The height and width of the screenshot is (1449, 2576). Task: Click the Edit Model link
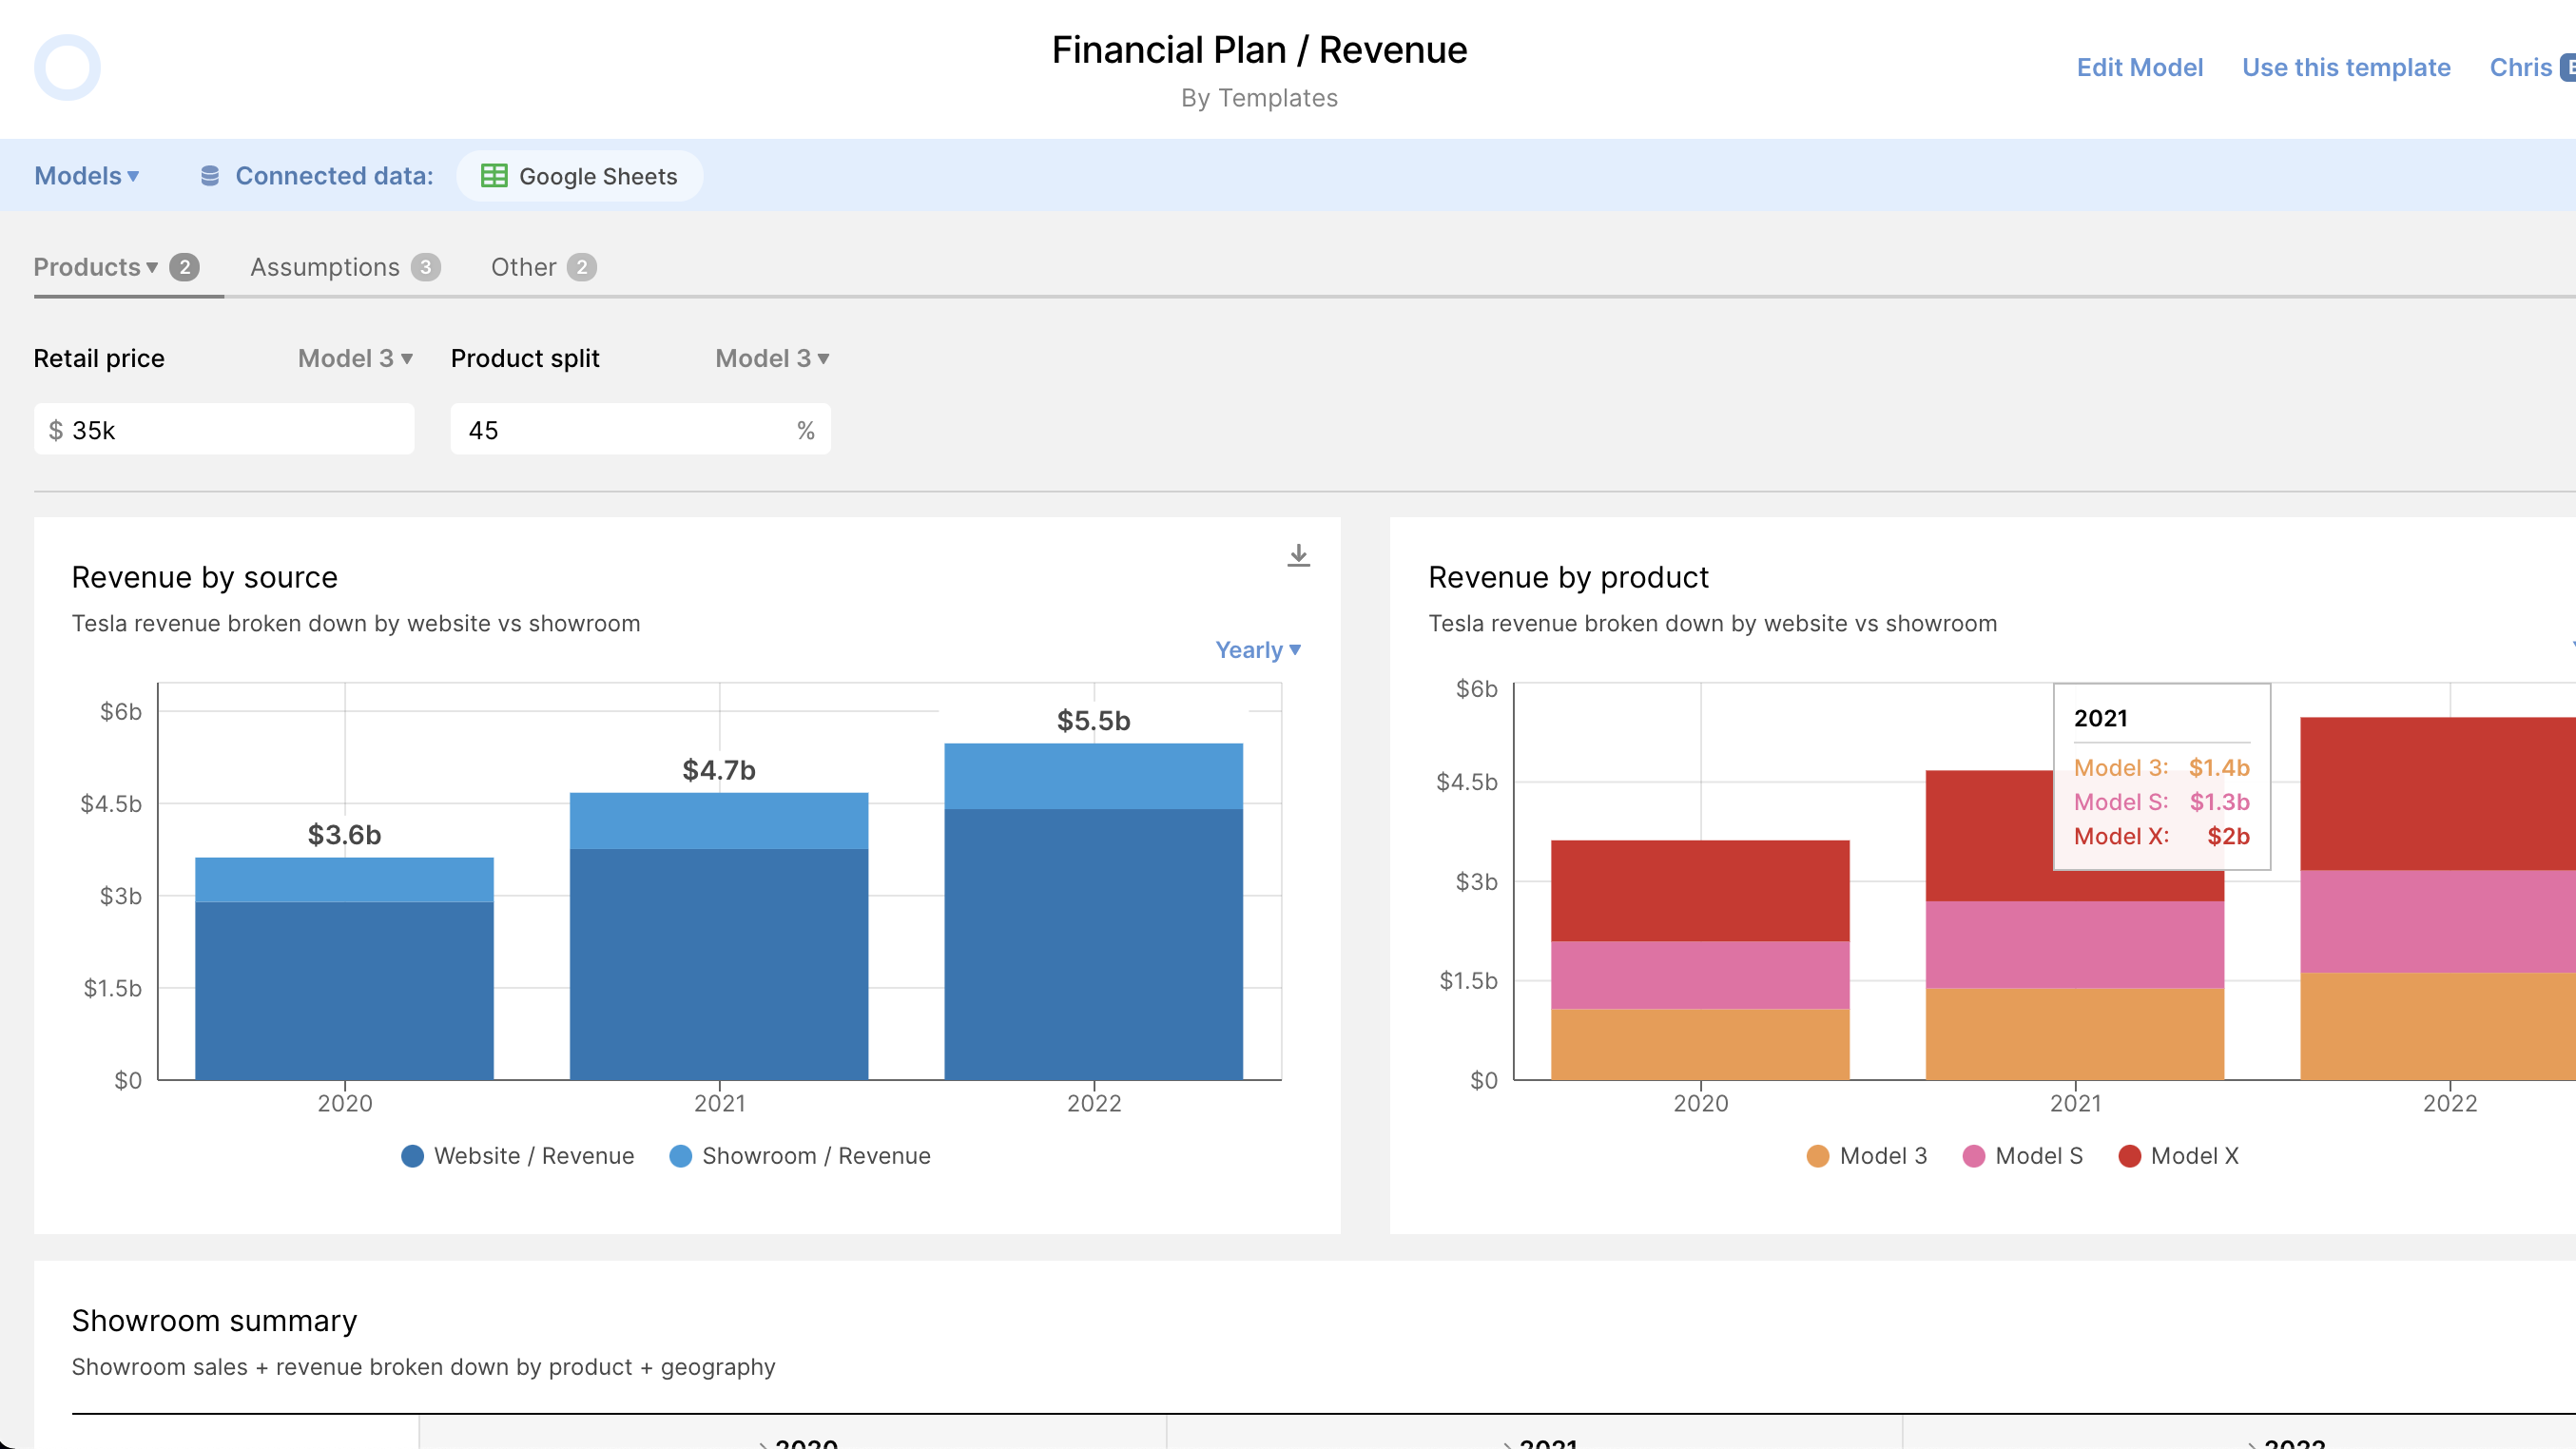[2139, 67]
